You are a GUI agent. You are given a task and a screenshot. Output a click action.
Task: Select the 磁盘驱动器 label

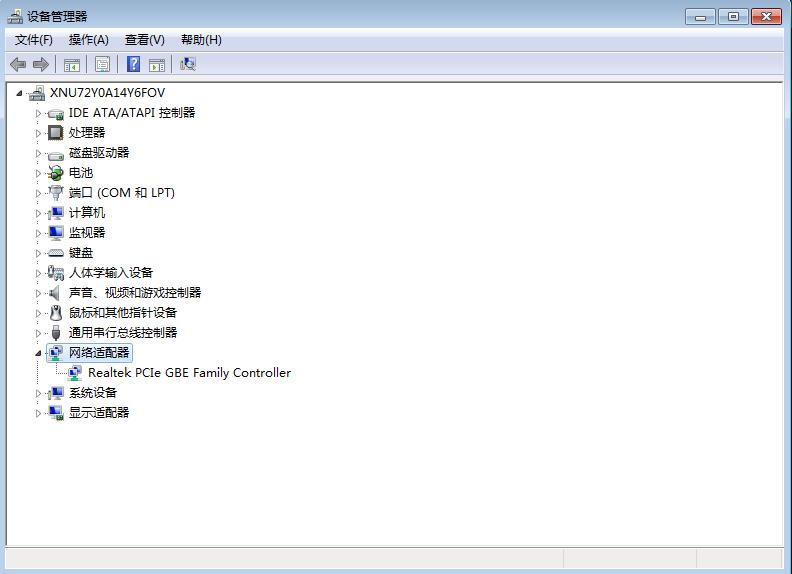pyautogui.click(x=99, y=153)
